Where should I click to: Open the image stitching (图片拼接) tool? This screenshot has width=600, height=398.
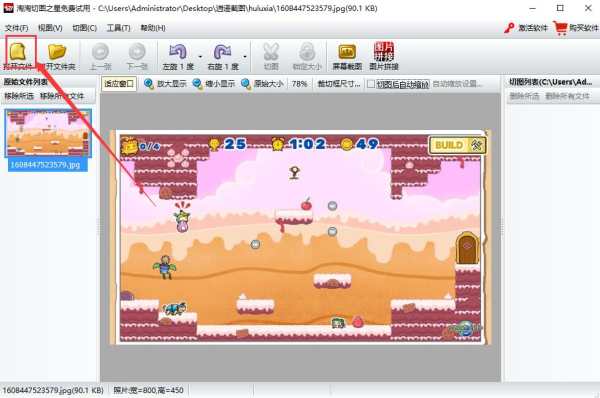[x=383, y=51]
